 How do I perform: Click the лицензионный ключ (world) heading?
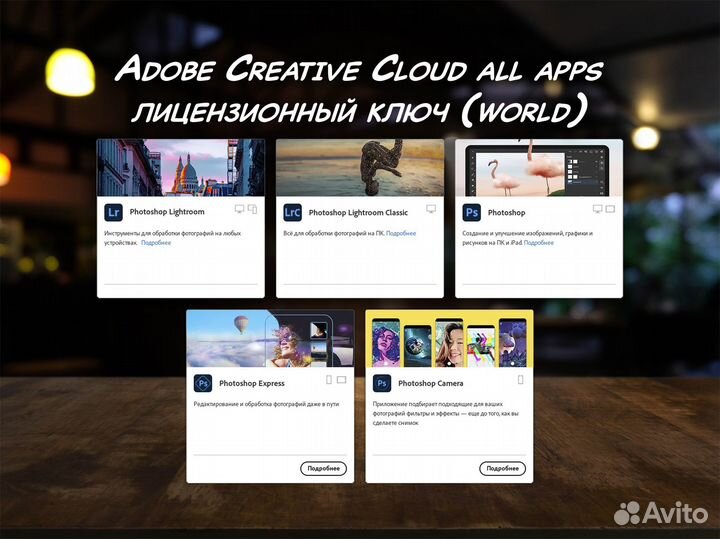(360, 111)
